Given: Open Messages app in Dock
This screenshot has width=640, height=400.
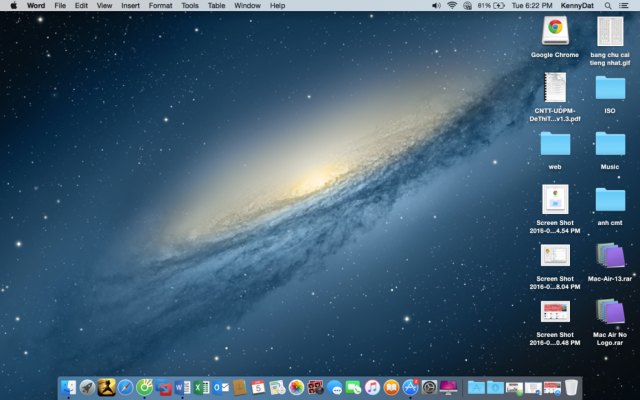Looking at the screenshot, I should [x=334, y=387].
